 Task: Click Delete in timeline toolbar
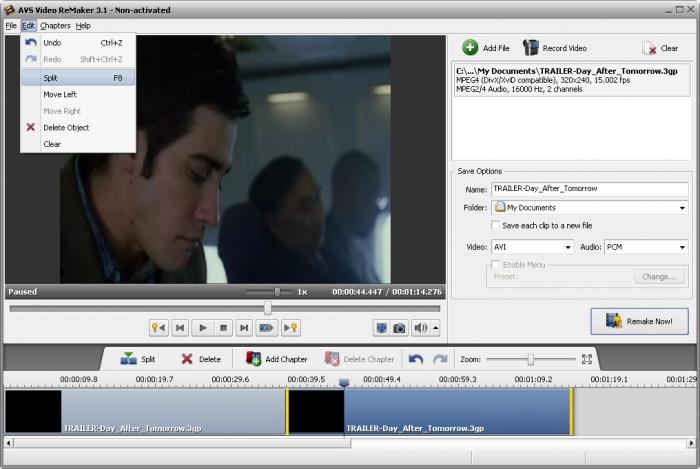click(x=201, y=359)
